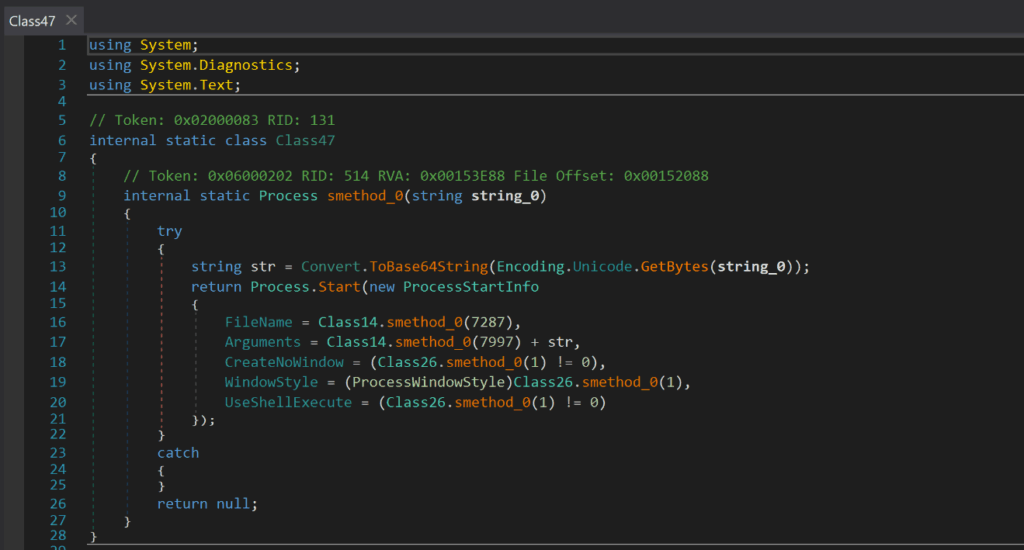Click 'str' variable on line 17
1024x550 pixels.
coord(560,342)
